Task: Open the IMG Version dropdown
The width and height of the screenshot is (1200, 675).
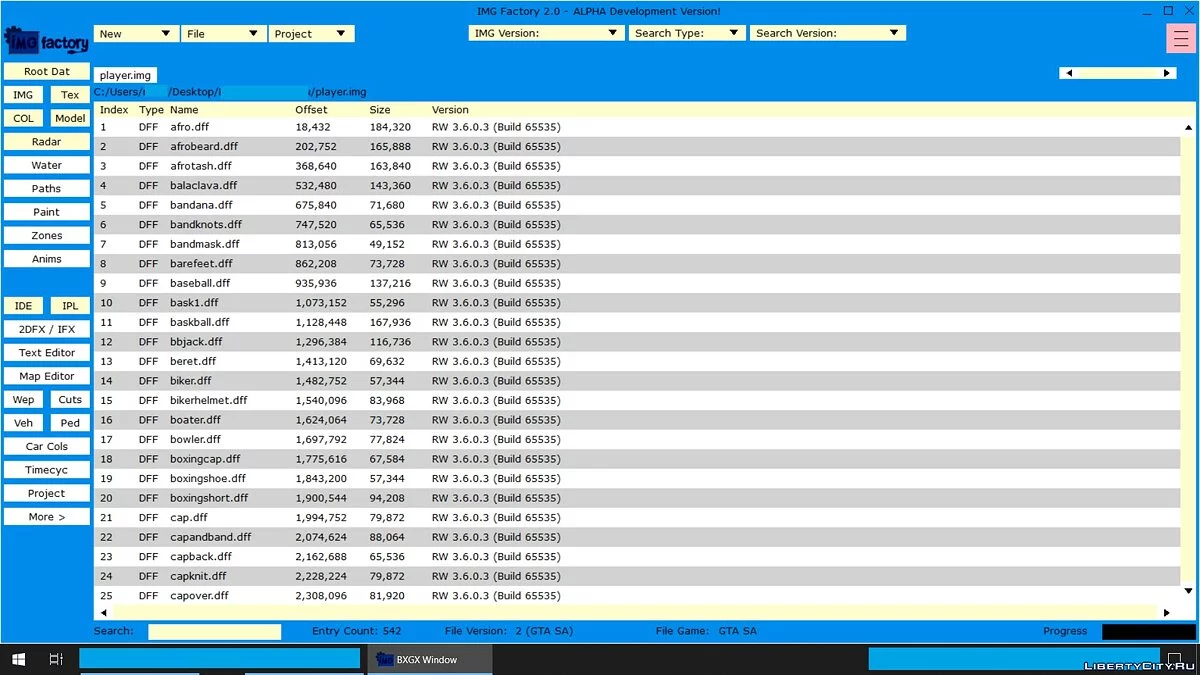Action: click(546, 33)
